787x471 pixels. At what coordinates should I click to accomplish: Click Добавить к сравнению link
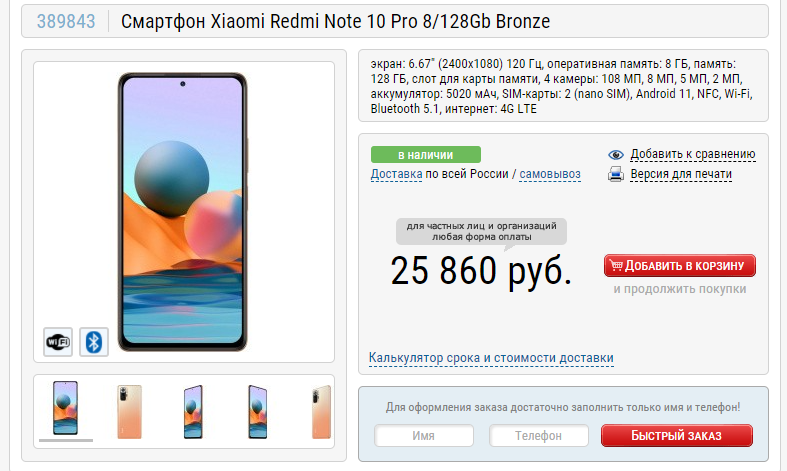(693, 154)
